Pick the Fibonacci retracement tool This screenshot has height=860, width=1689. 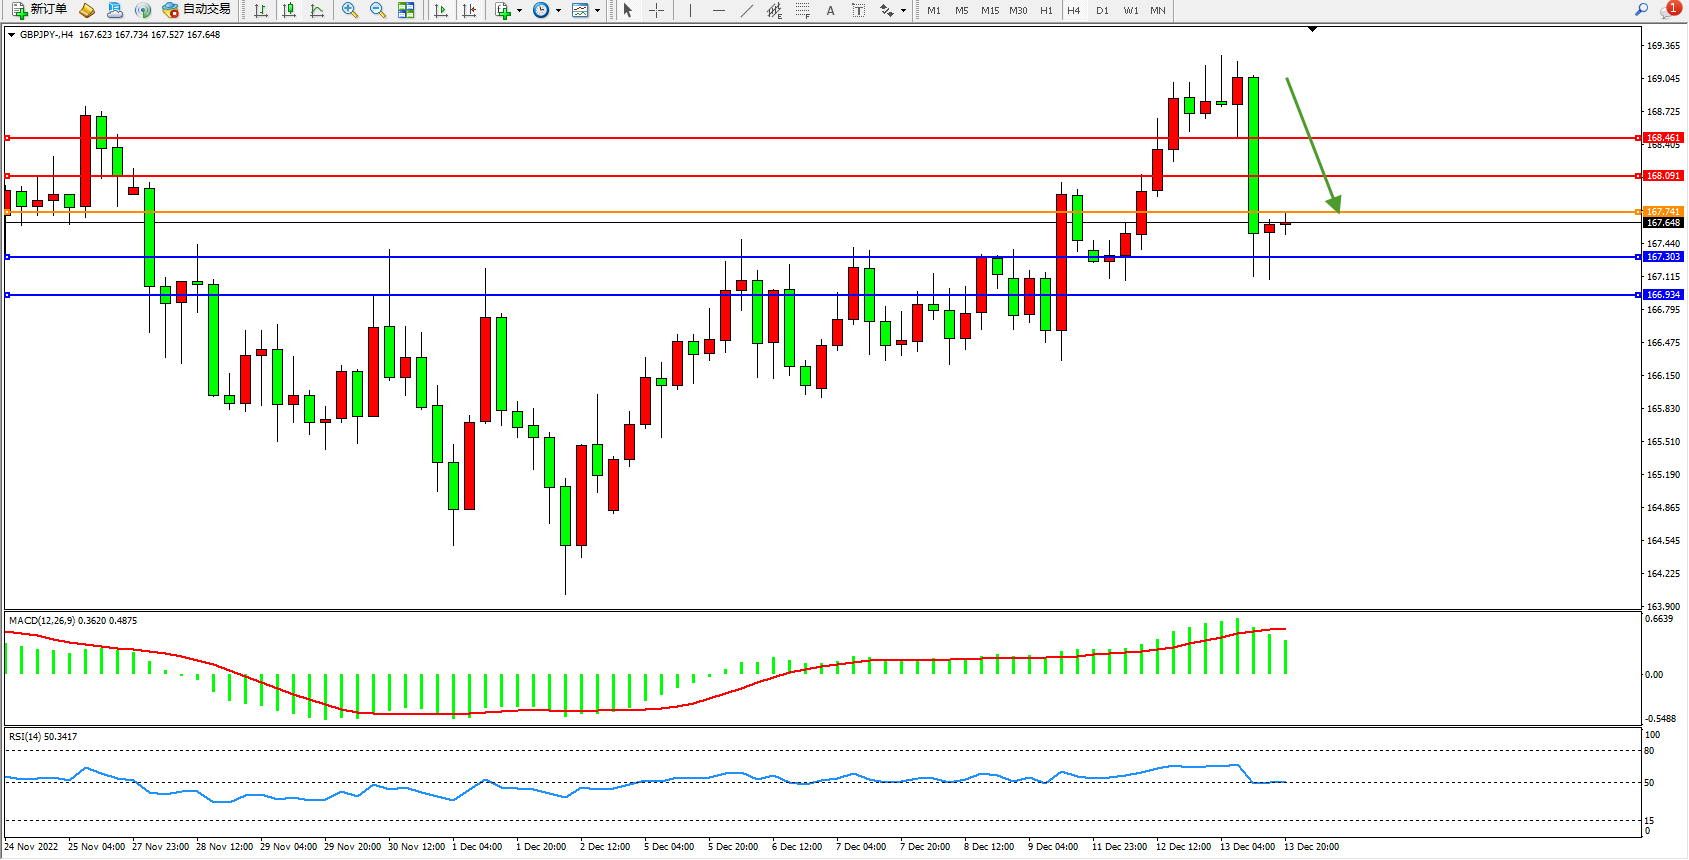click(803, 10)
